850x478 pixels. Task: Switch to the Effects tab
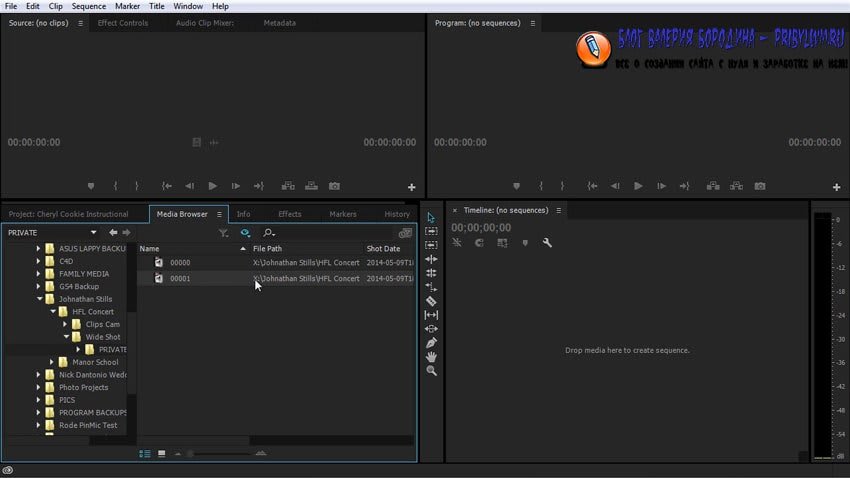[x=289, y=214]
